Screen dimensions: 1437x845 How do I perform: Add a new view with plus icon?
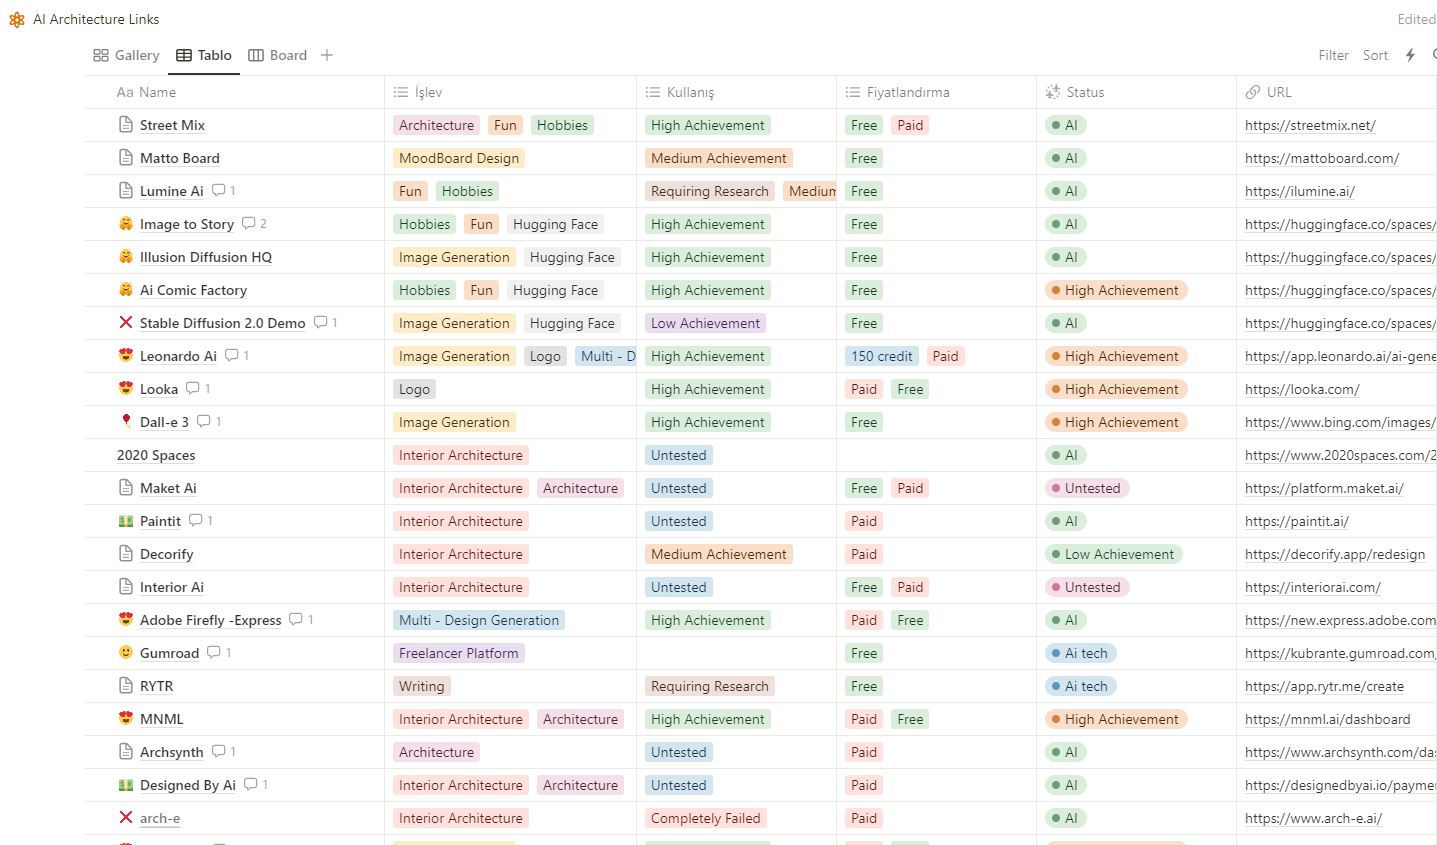tap(327, 55)
